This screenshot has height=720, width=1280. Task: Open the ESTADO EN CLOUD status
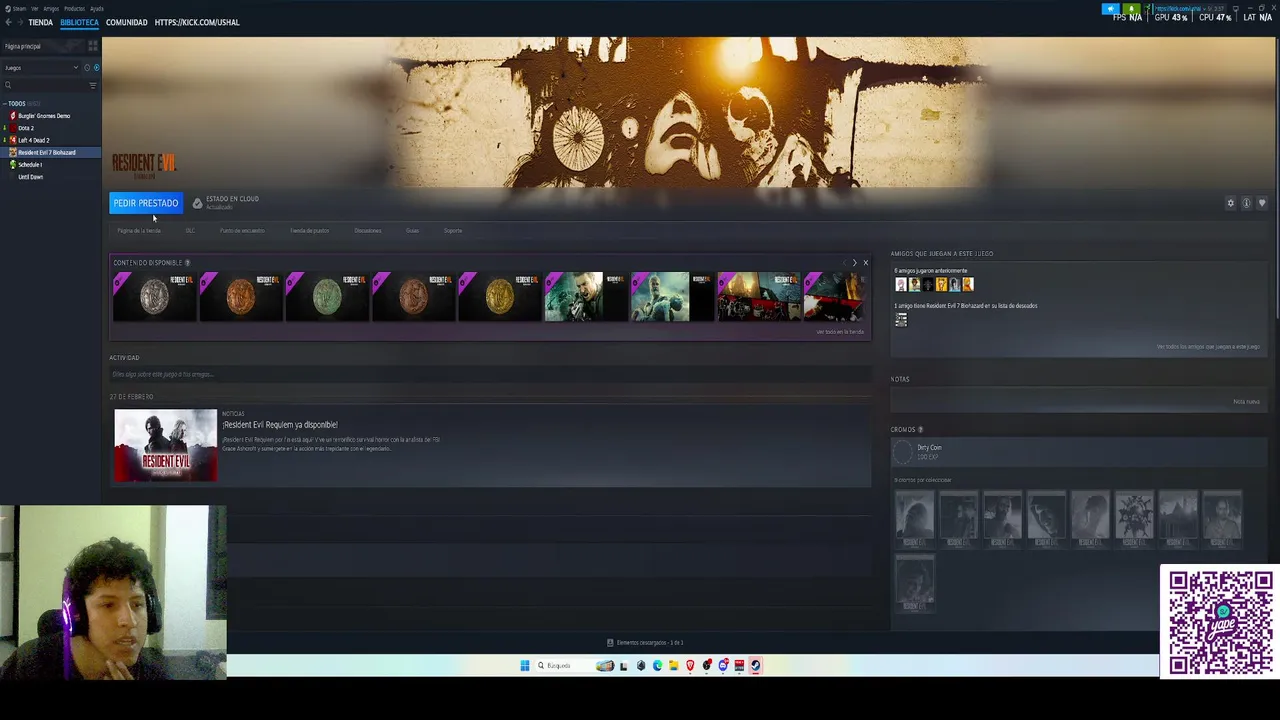tap(226, 202)
